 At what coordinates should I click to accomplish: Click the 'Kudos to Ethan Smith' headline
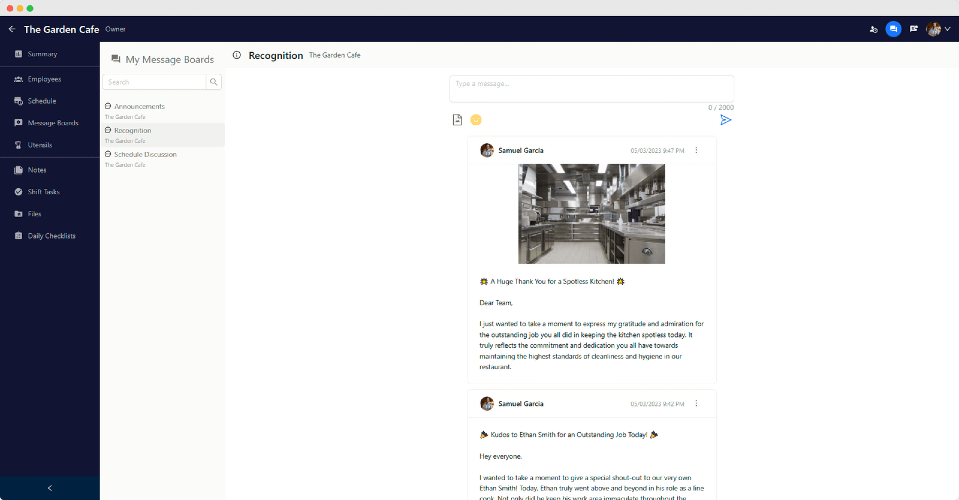(569, 435)
